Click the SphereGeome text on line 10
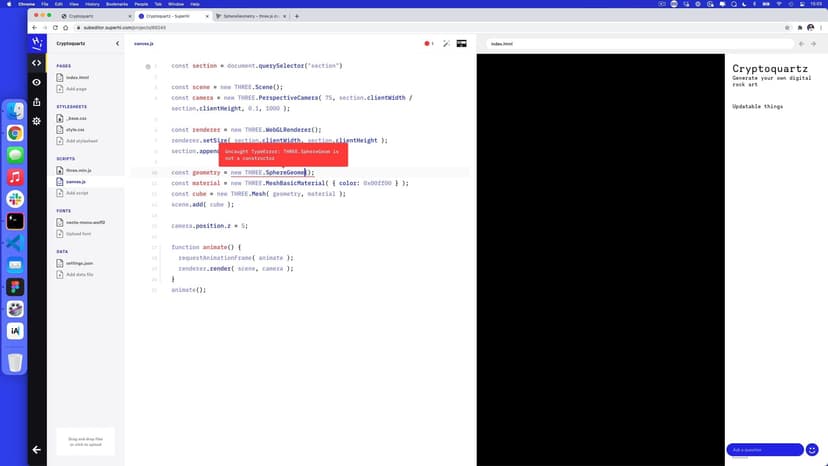This screenshot has height=466, width=828. point(285,173)
